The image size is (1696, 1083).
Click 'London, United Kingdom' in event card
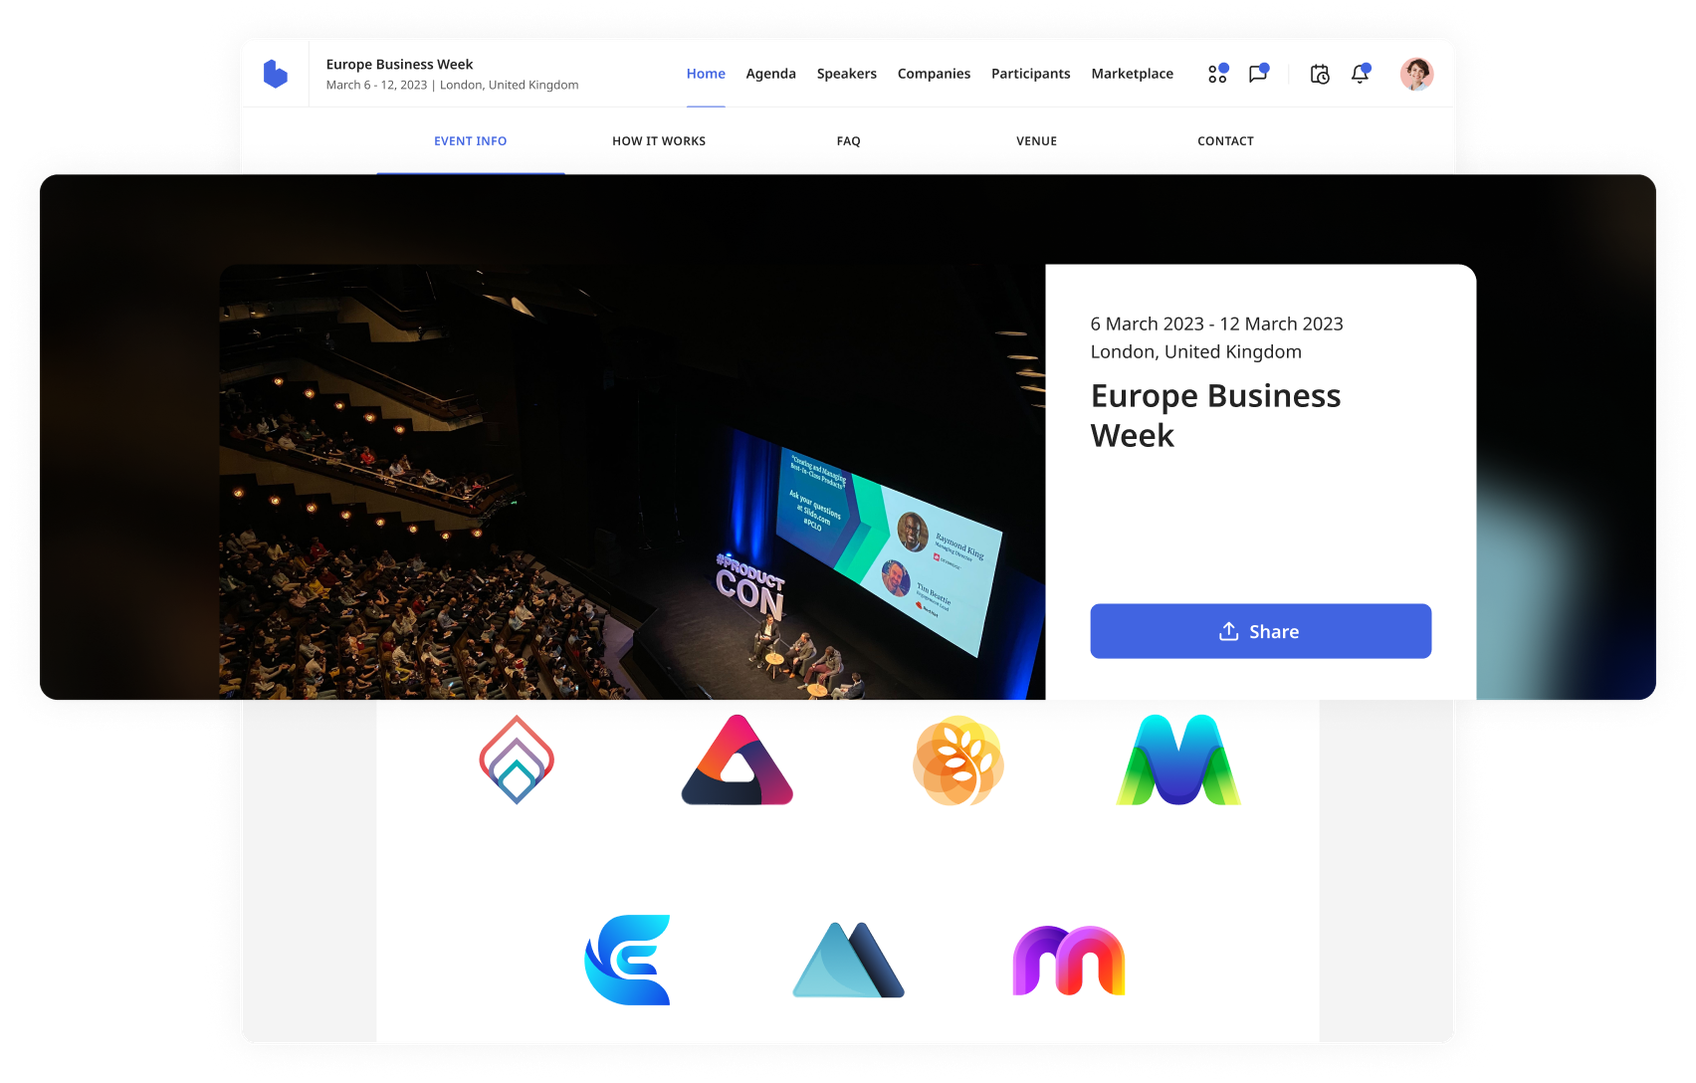point(1195,352)
